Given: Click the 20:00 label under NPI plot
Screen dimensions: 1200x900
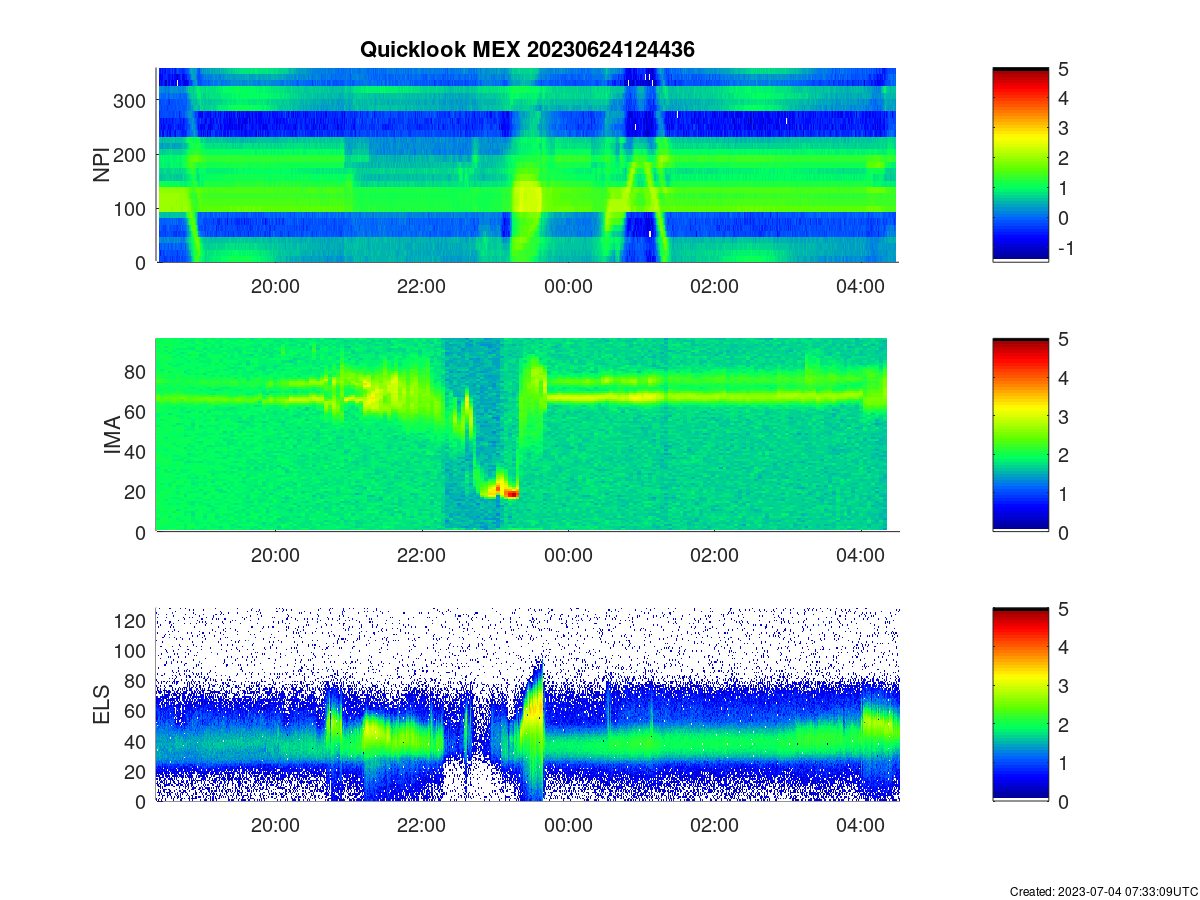Looking at the screenshot, I should point(275,286).
